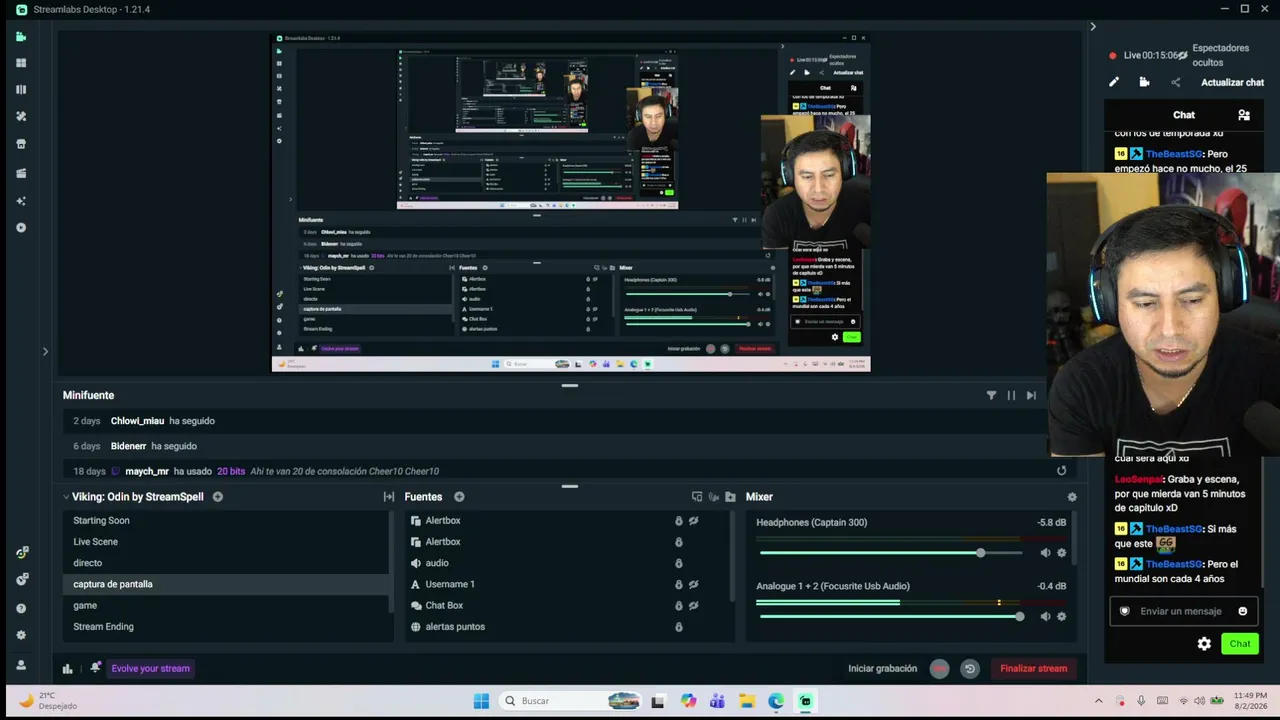Add a new scene with the plus icon
1280x720 pixels.
tap(218, 497)
